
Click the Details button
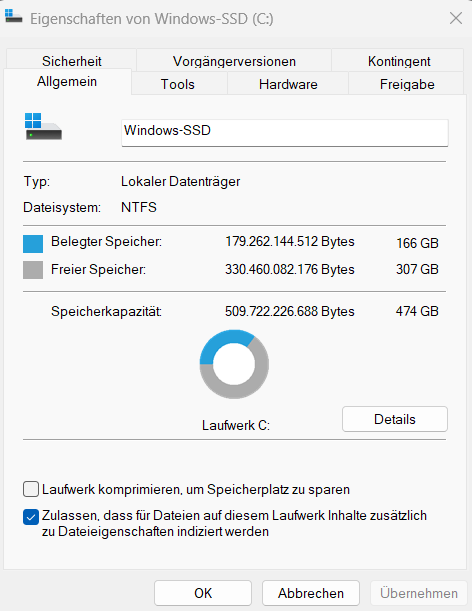[x=395, y=419]
